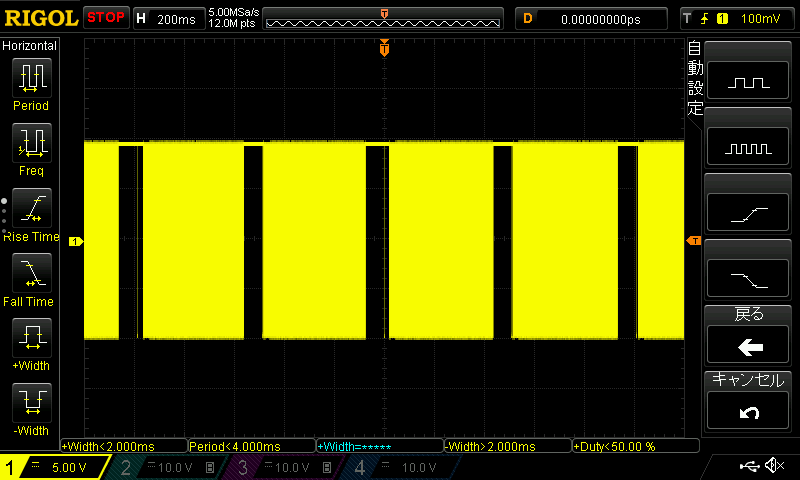This screenshot has height=480, width=800.
Task: Click the +Width=***** measurement result
Action: point(380,446)
